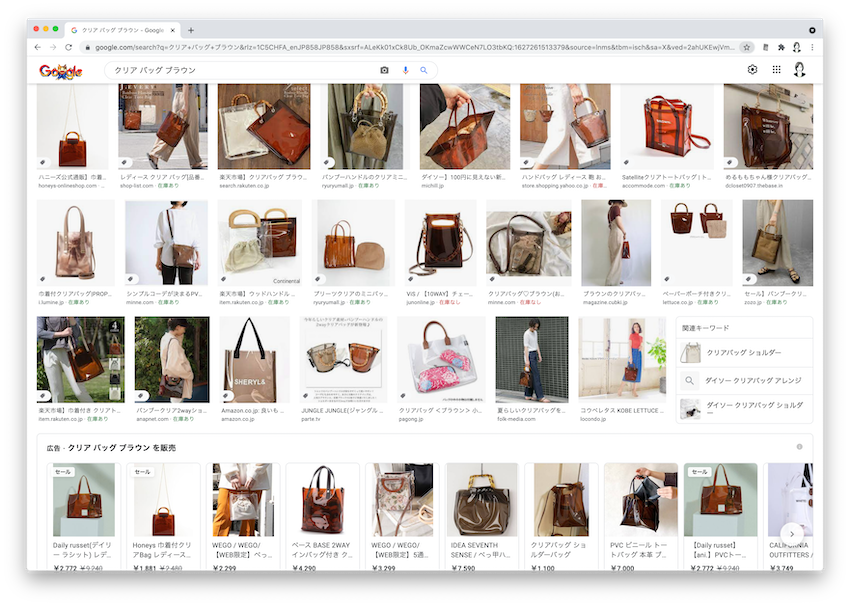Click the blue magnifier search button
The image size is (850, 606).
pos(423,70)
